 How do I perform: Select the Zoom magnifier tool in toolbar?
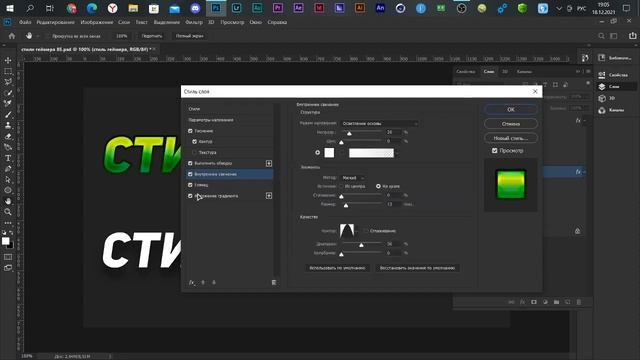click(8, 212)
